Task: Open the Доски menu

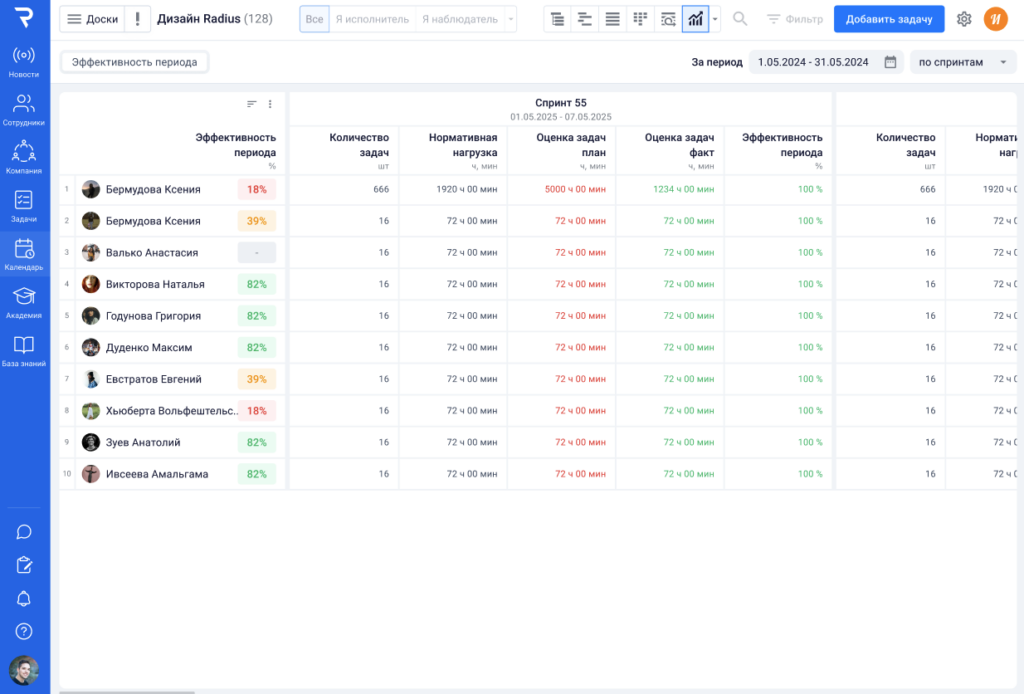Action: click(x=92, y=19)
